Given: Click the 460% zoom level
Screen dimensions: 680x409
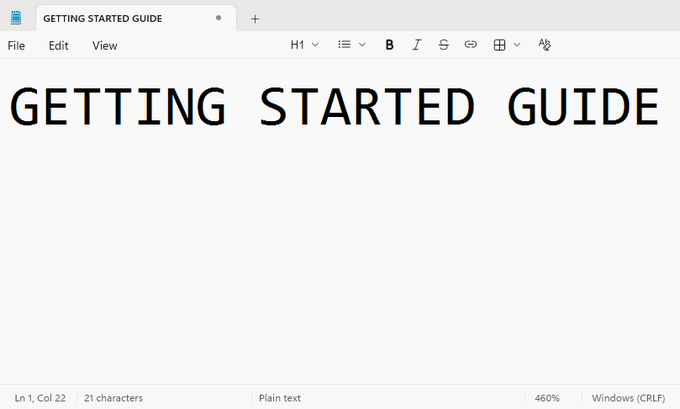Looking at the screenshot, I should point(547,398).
